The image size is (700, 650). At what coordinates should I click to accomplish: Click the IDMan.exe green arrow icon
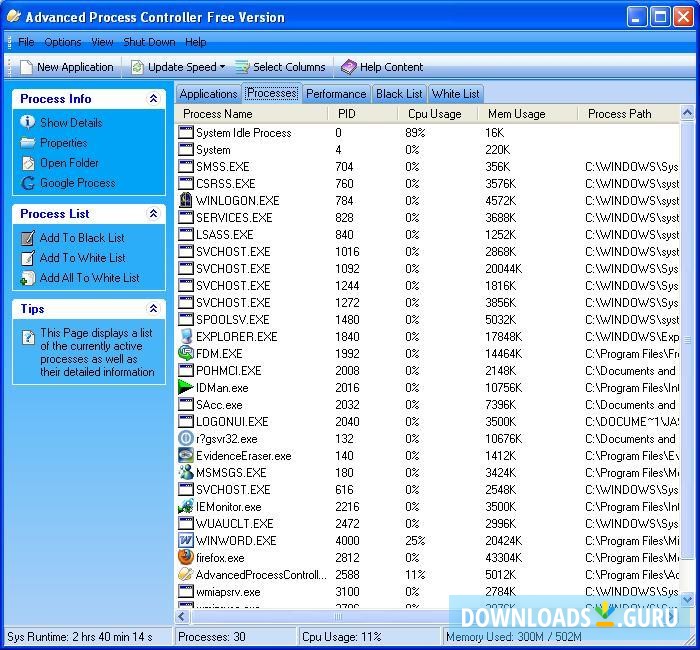[185, 388]
